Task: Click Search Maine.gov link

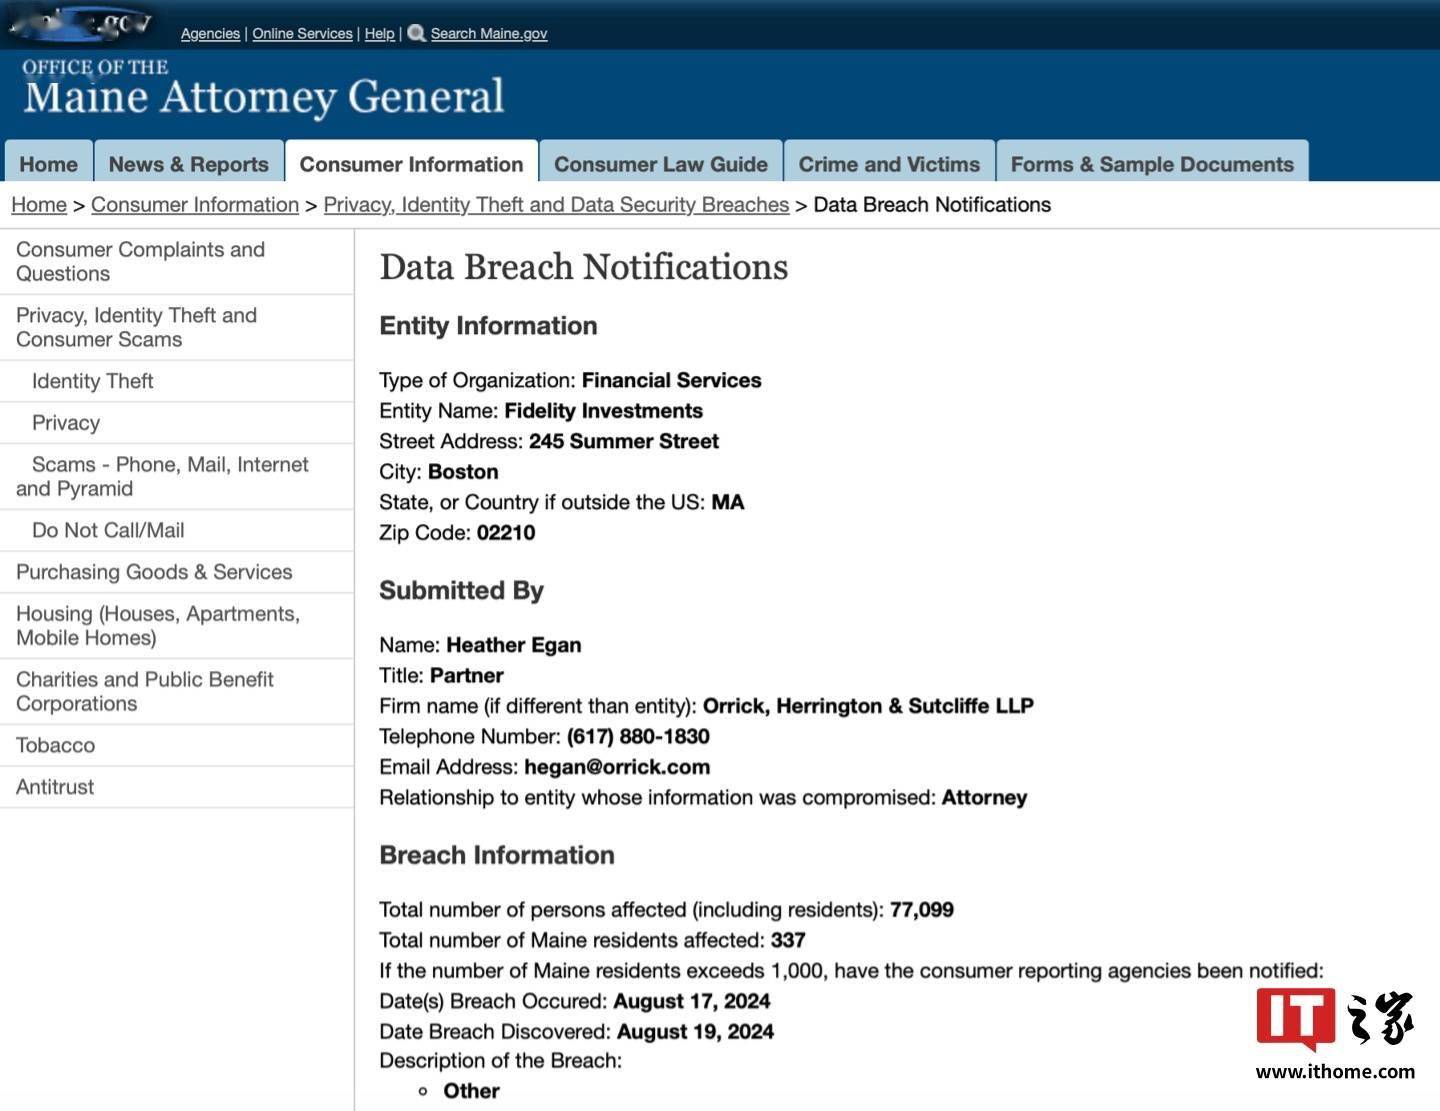Action: point(489,33)
